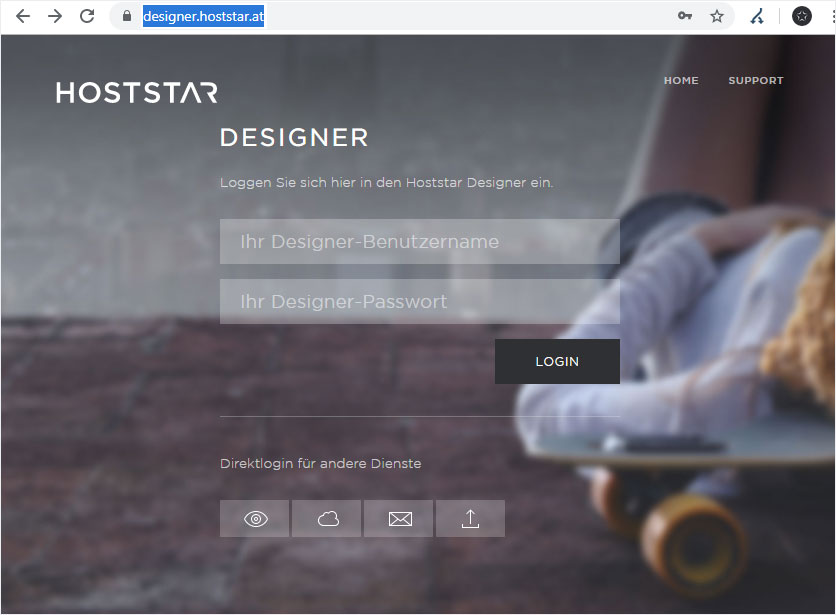Open the eye icon direct login
The height and width of the screenshot is (615, 836).
pyautogui.click(x=255, y=518)
